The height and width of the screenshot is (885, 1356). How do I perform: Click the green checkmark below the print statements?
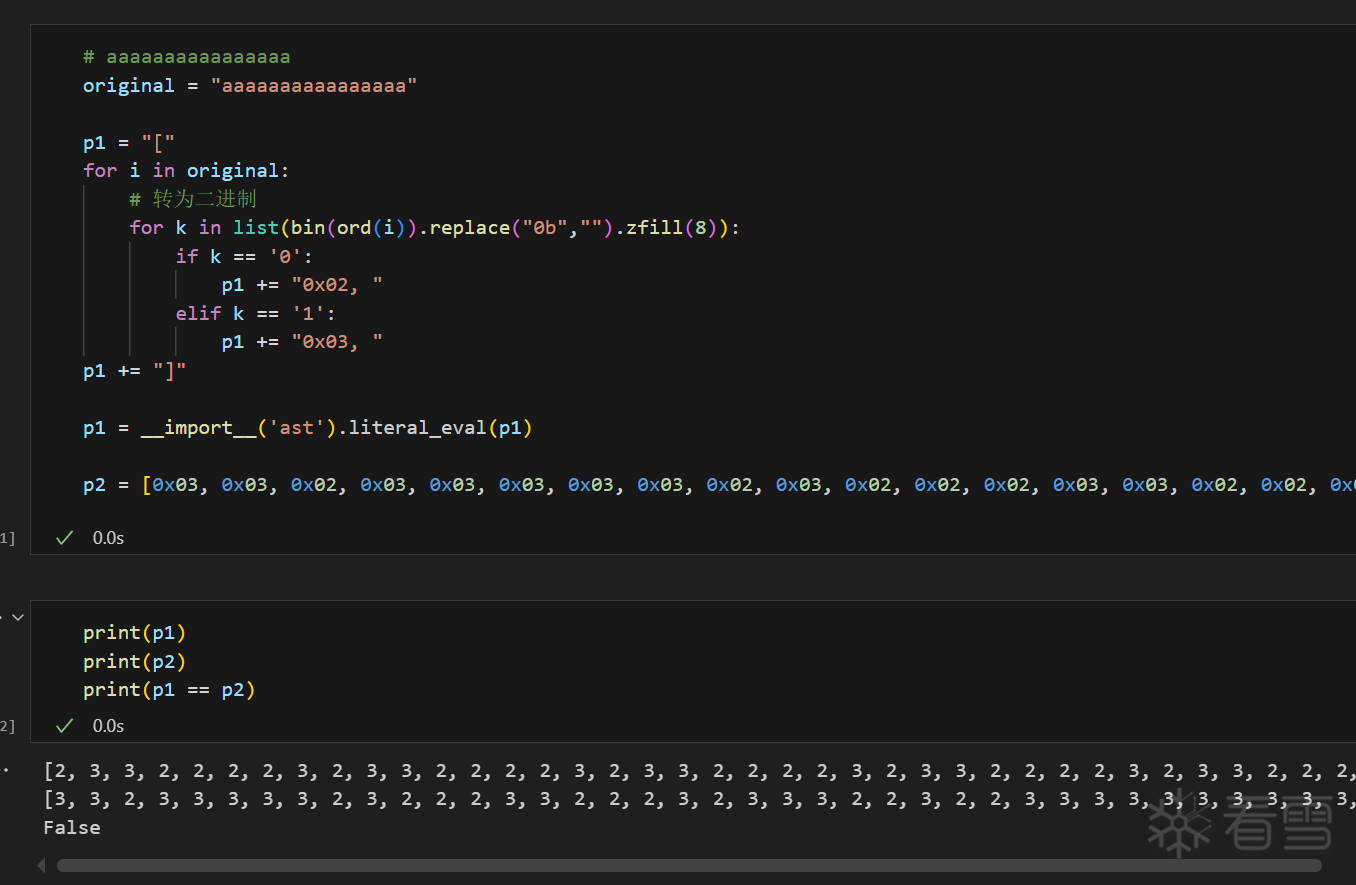[65, 726]
